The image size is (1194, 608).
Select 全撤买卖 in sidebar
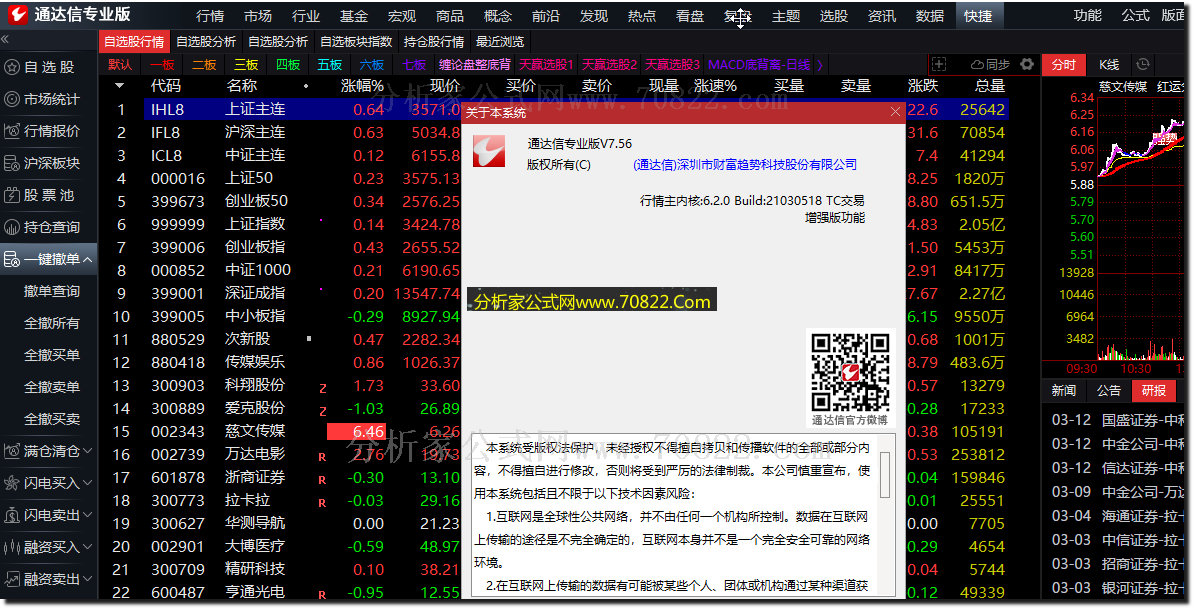pos(52,419)
